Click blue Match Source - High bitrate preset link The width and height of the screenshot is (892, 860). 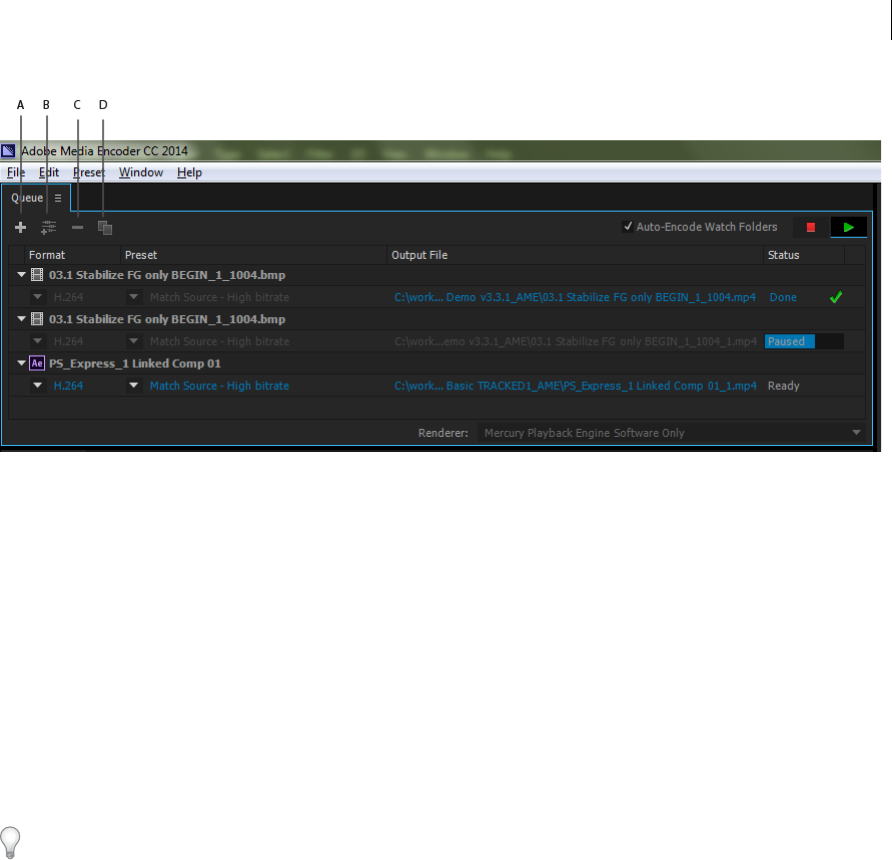point(219,386)
